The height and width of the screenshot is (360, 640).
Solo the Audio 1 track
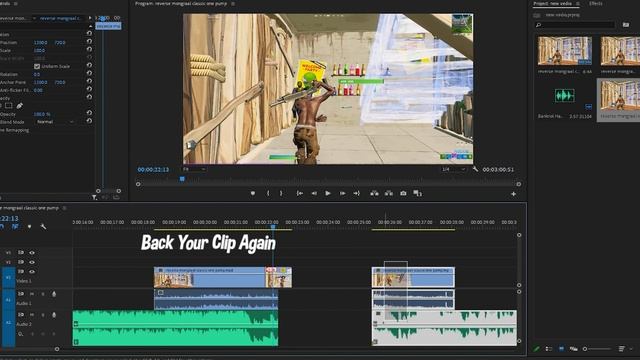[43, 294]
